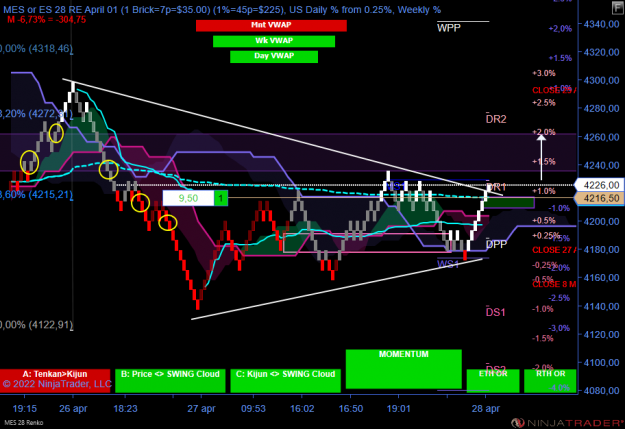This screenshot has width=625, height=429.
Task: Click the ETH OR status box
Action: click(493, 381)
